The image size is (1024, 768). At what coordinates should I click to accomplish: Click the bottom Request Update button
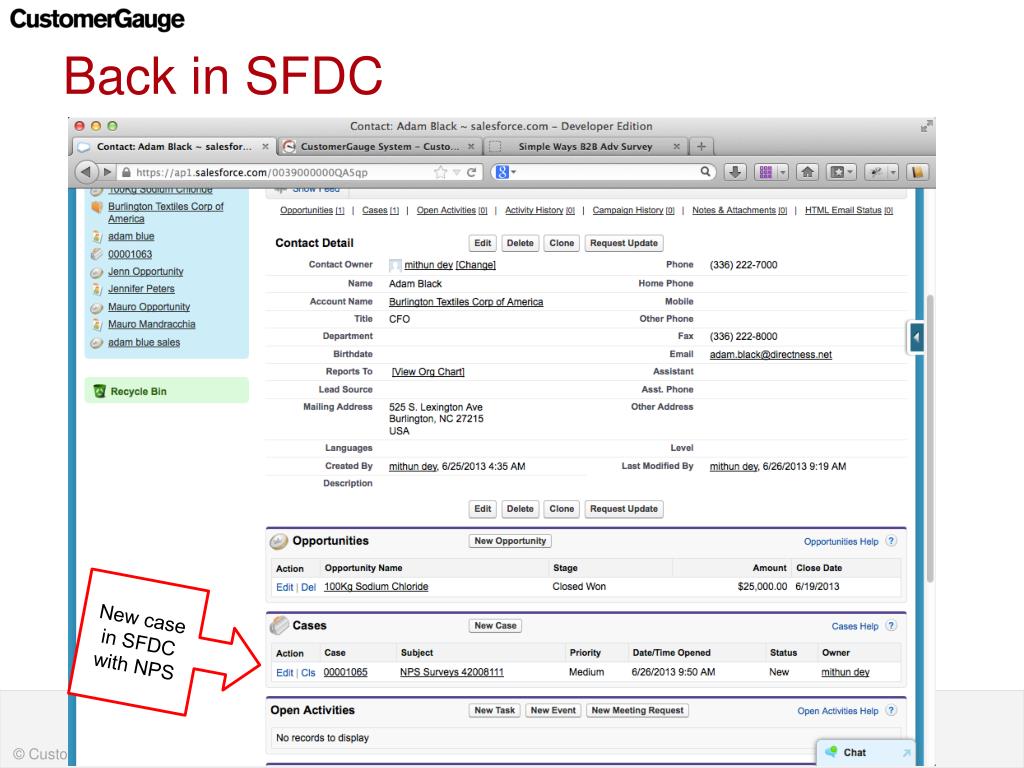624,509
